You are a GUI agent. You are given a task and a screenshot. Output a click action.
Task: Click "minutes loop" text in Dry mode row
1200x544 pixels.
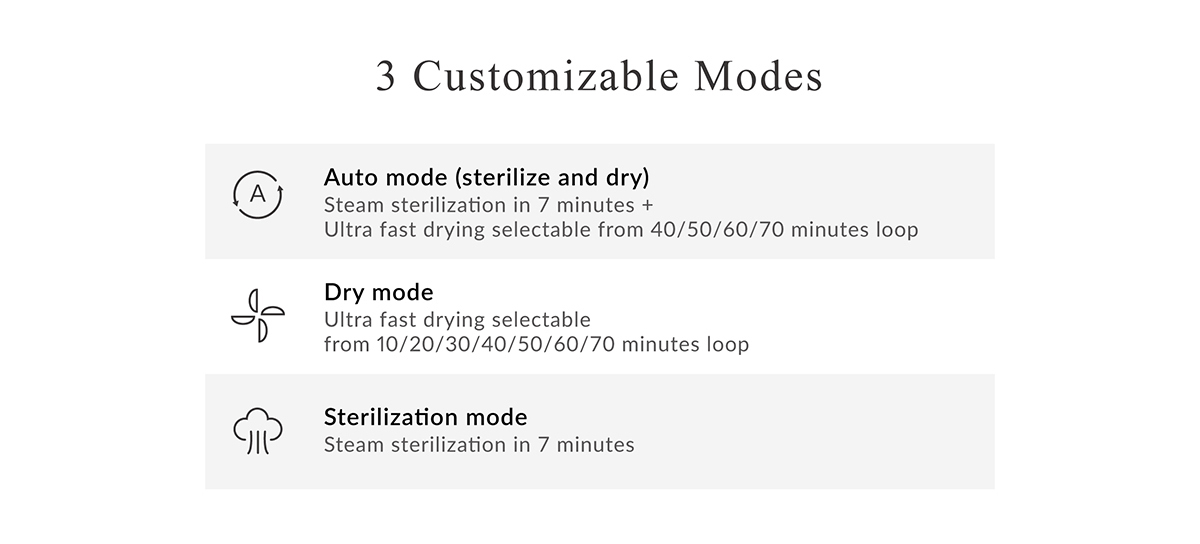[685, 345]
